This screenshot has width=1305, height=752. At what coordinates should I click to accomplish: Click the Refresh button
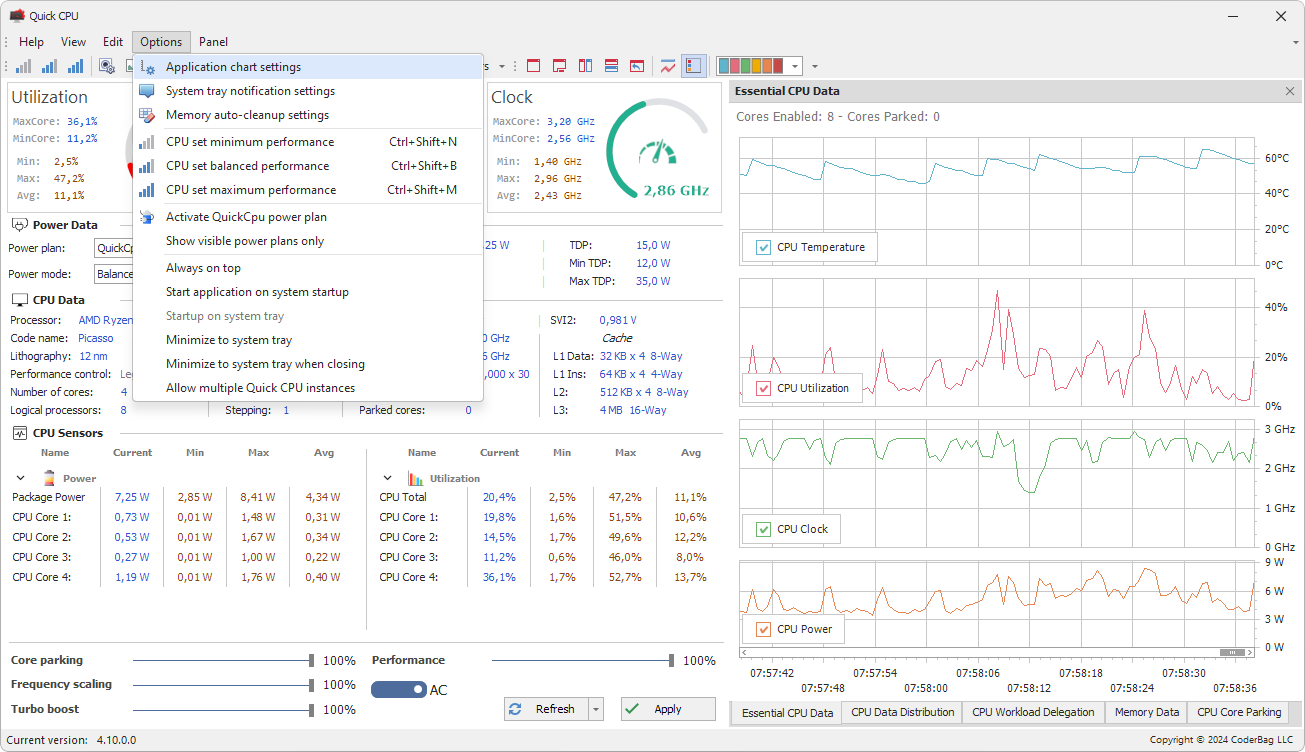pyautogui.click(x=547, y=708)
